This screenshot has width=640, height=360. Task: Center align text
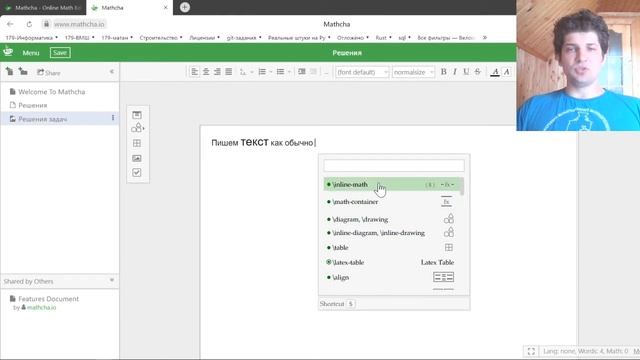206,72
